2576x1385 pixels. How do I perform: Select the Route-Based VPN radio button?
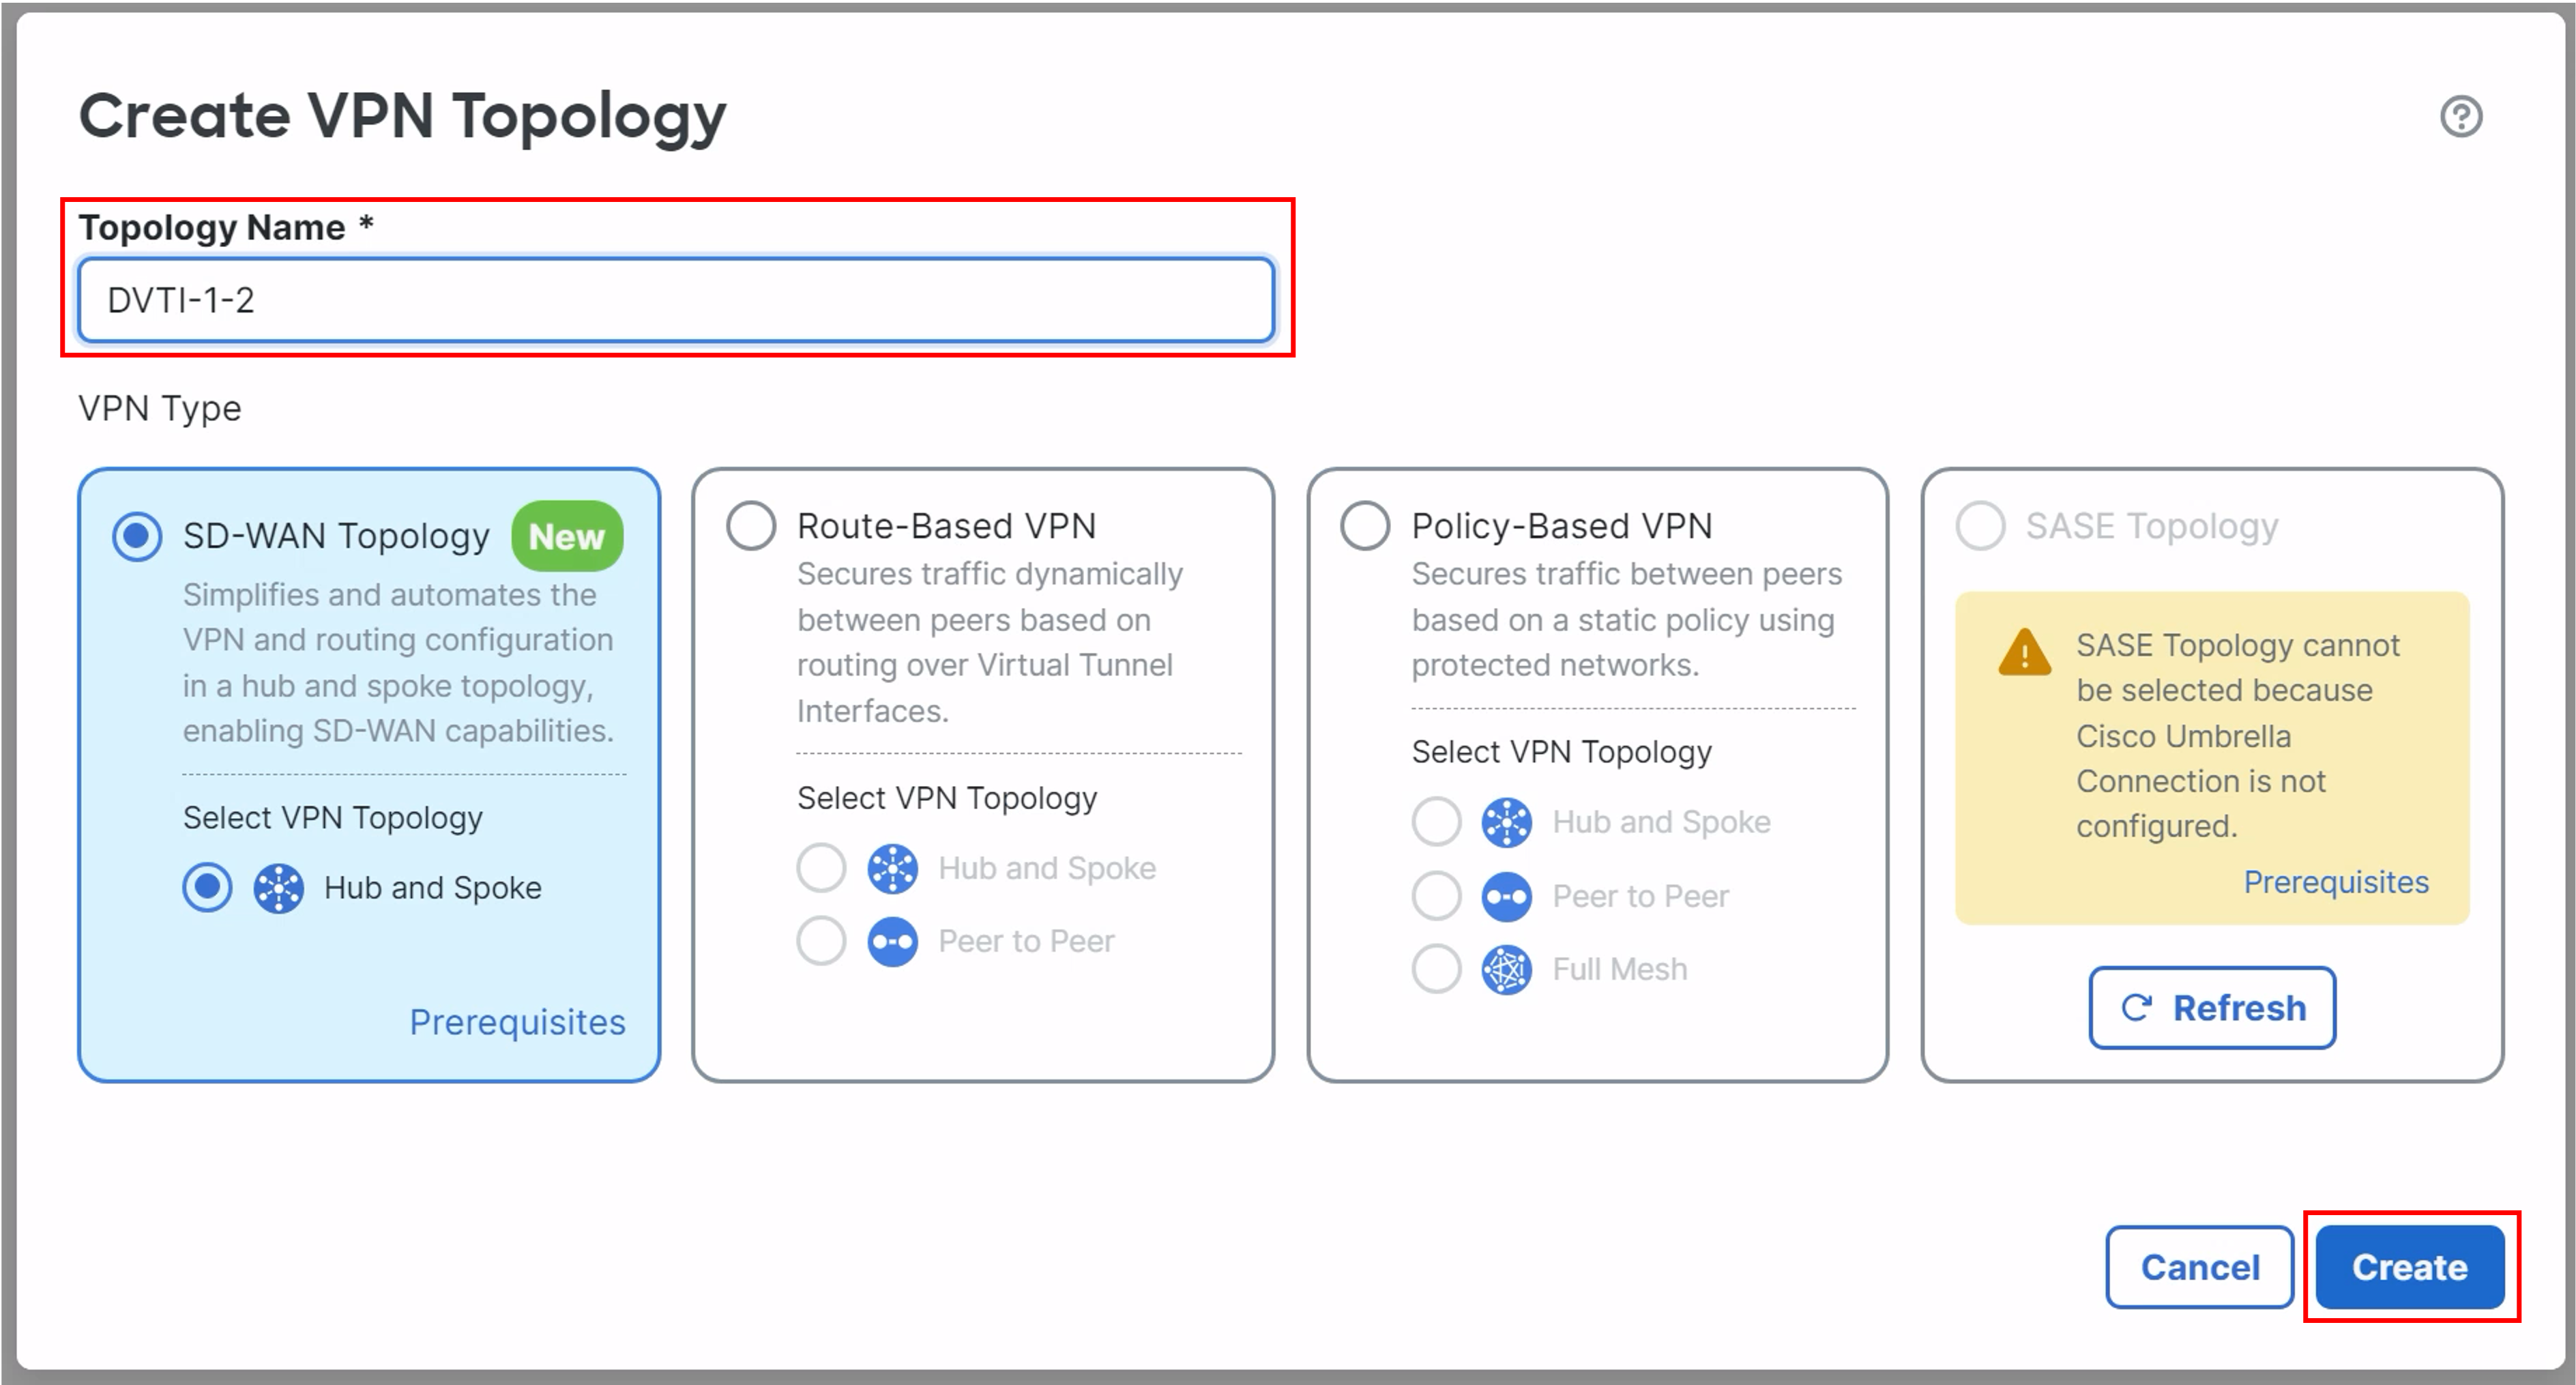751,526
